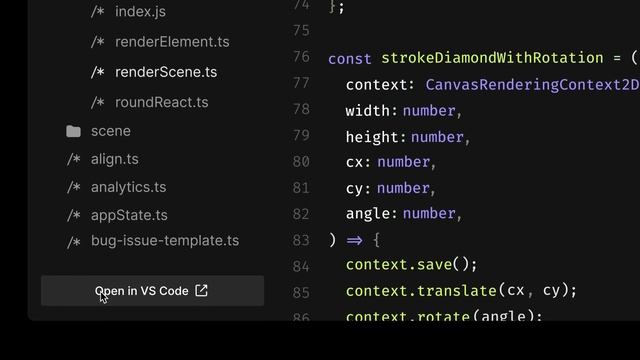Click cx parameter on line 80
Viewport: 640px width, 360px height.
(355, 162)
